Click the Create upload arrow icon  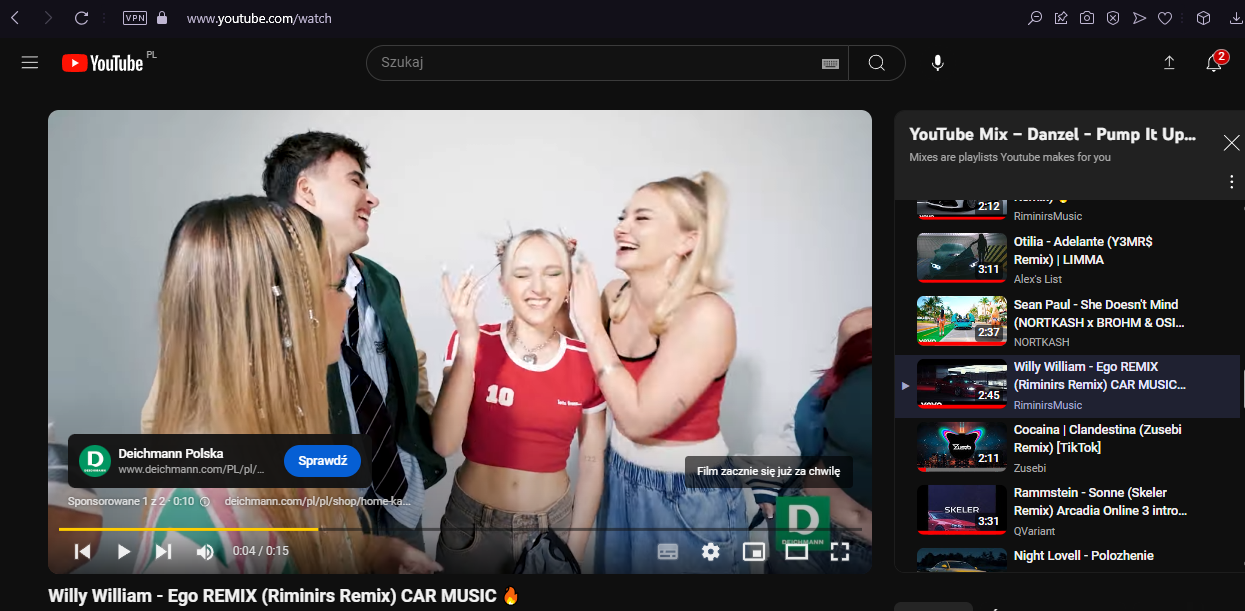pos(1168,62)
